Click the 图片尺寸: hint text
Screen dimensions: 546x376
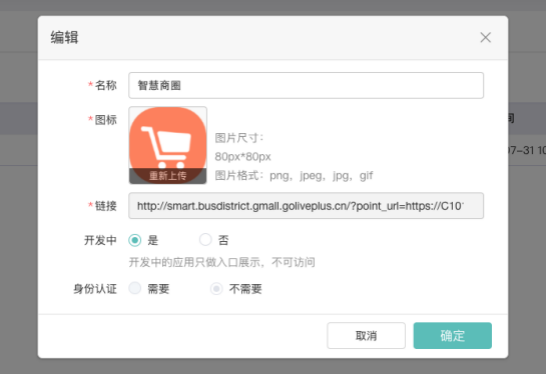(x=239, y=138)
